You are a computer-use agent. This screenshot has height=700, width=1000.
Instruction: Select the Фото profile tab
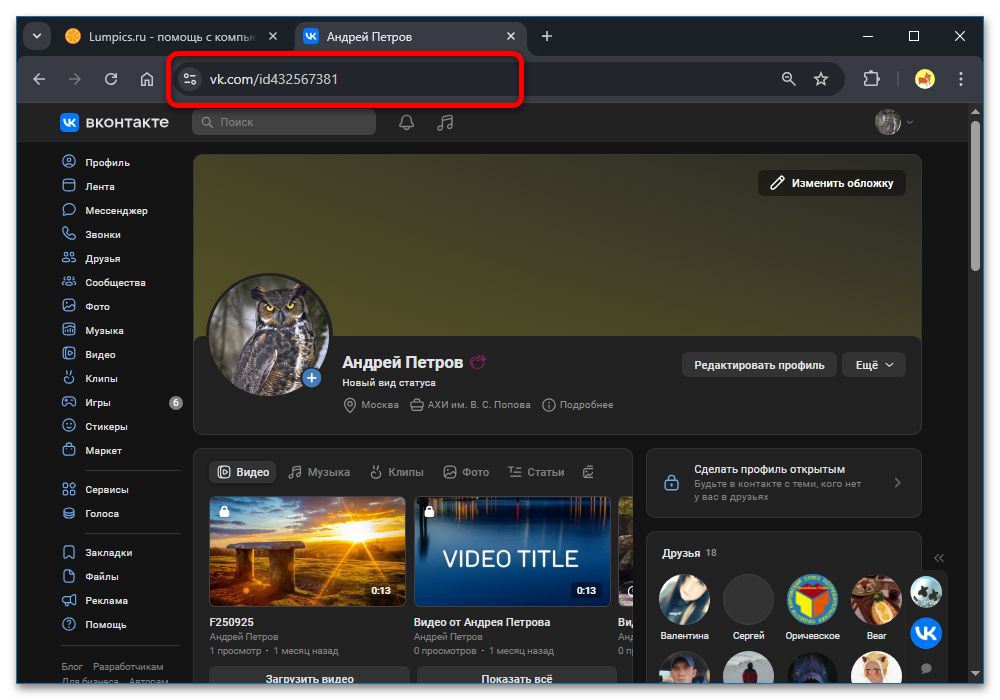pyautogui.click(x=466, y=472)
